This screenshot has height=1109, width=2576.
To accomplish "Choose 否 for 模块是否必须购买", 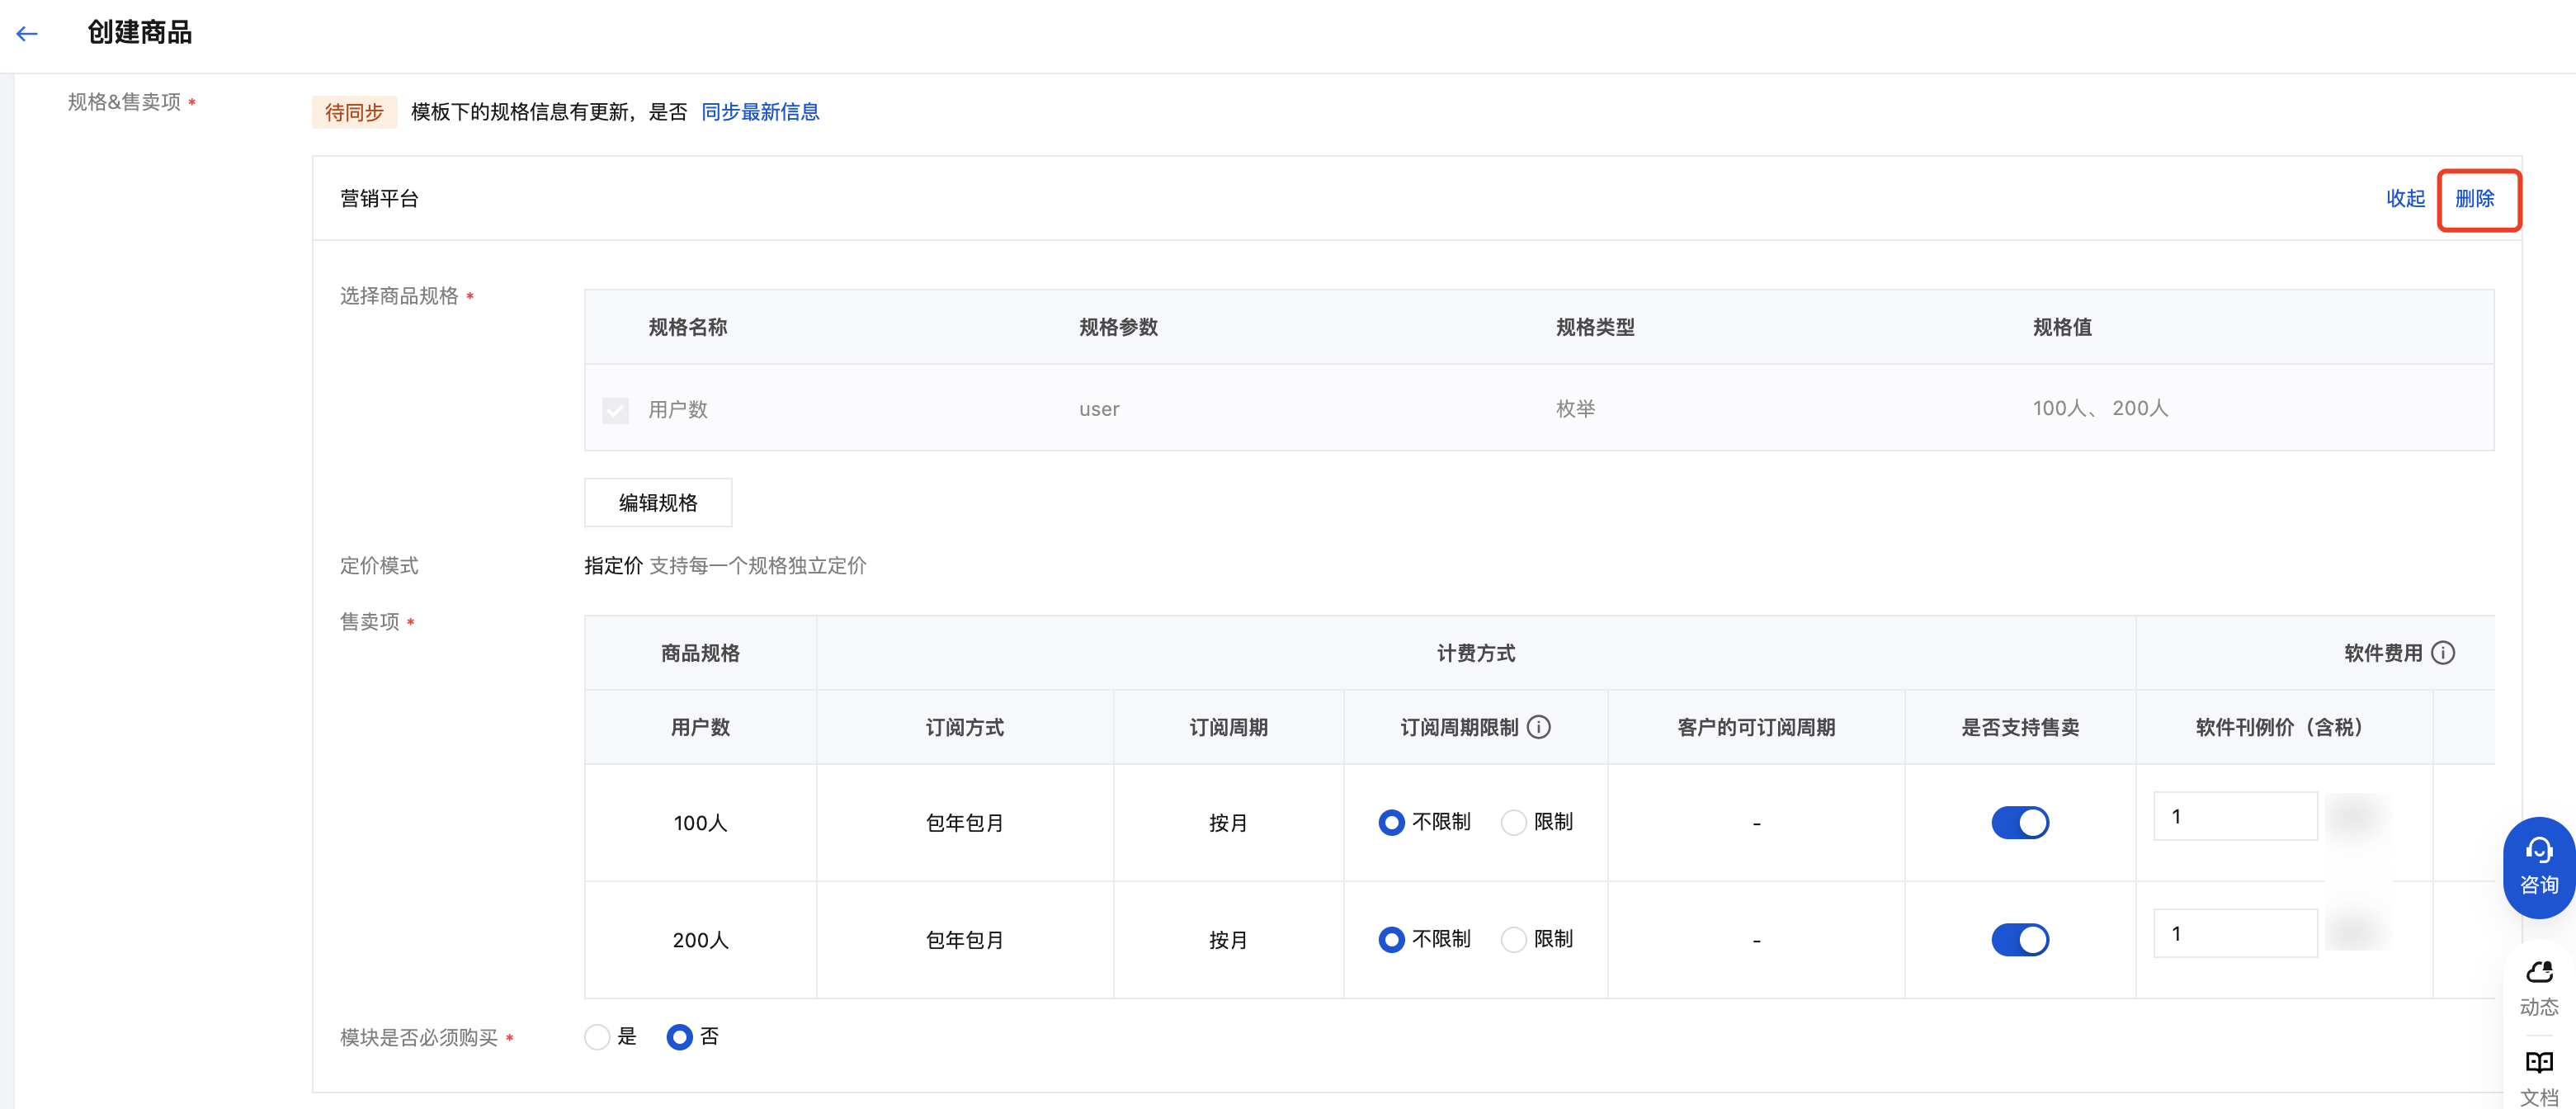I will coord(679,1037).
